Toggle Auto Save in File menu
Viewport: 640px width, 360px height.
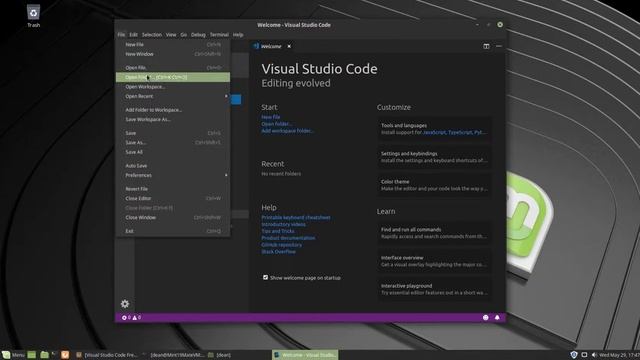coord(173,166)
